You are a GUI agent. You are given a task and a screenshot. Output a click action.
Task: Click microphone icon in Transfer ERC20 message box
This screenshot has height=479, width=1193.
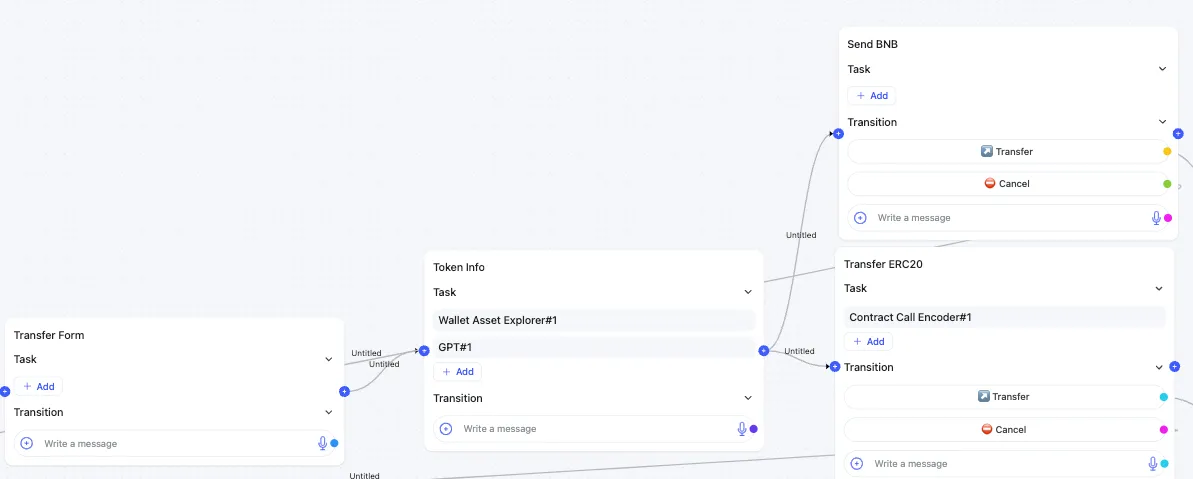pos(1153,464)
